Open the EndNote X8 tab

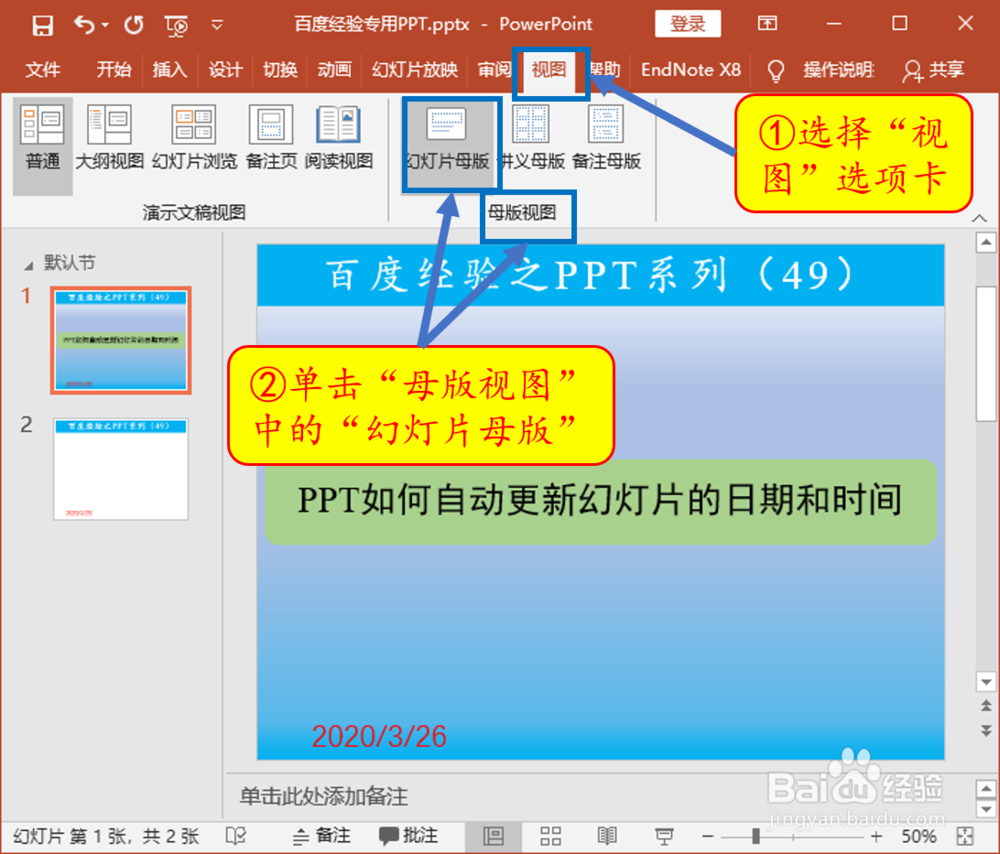pos(691,70)
